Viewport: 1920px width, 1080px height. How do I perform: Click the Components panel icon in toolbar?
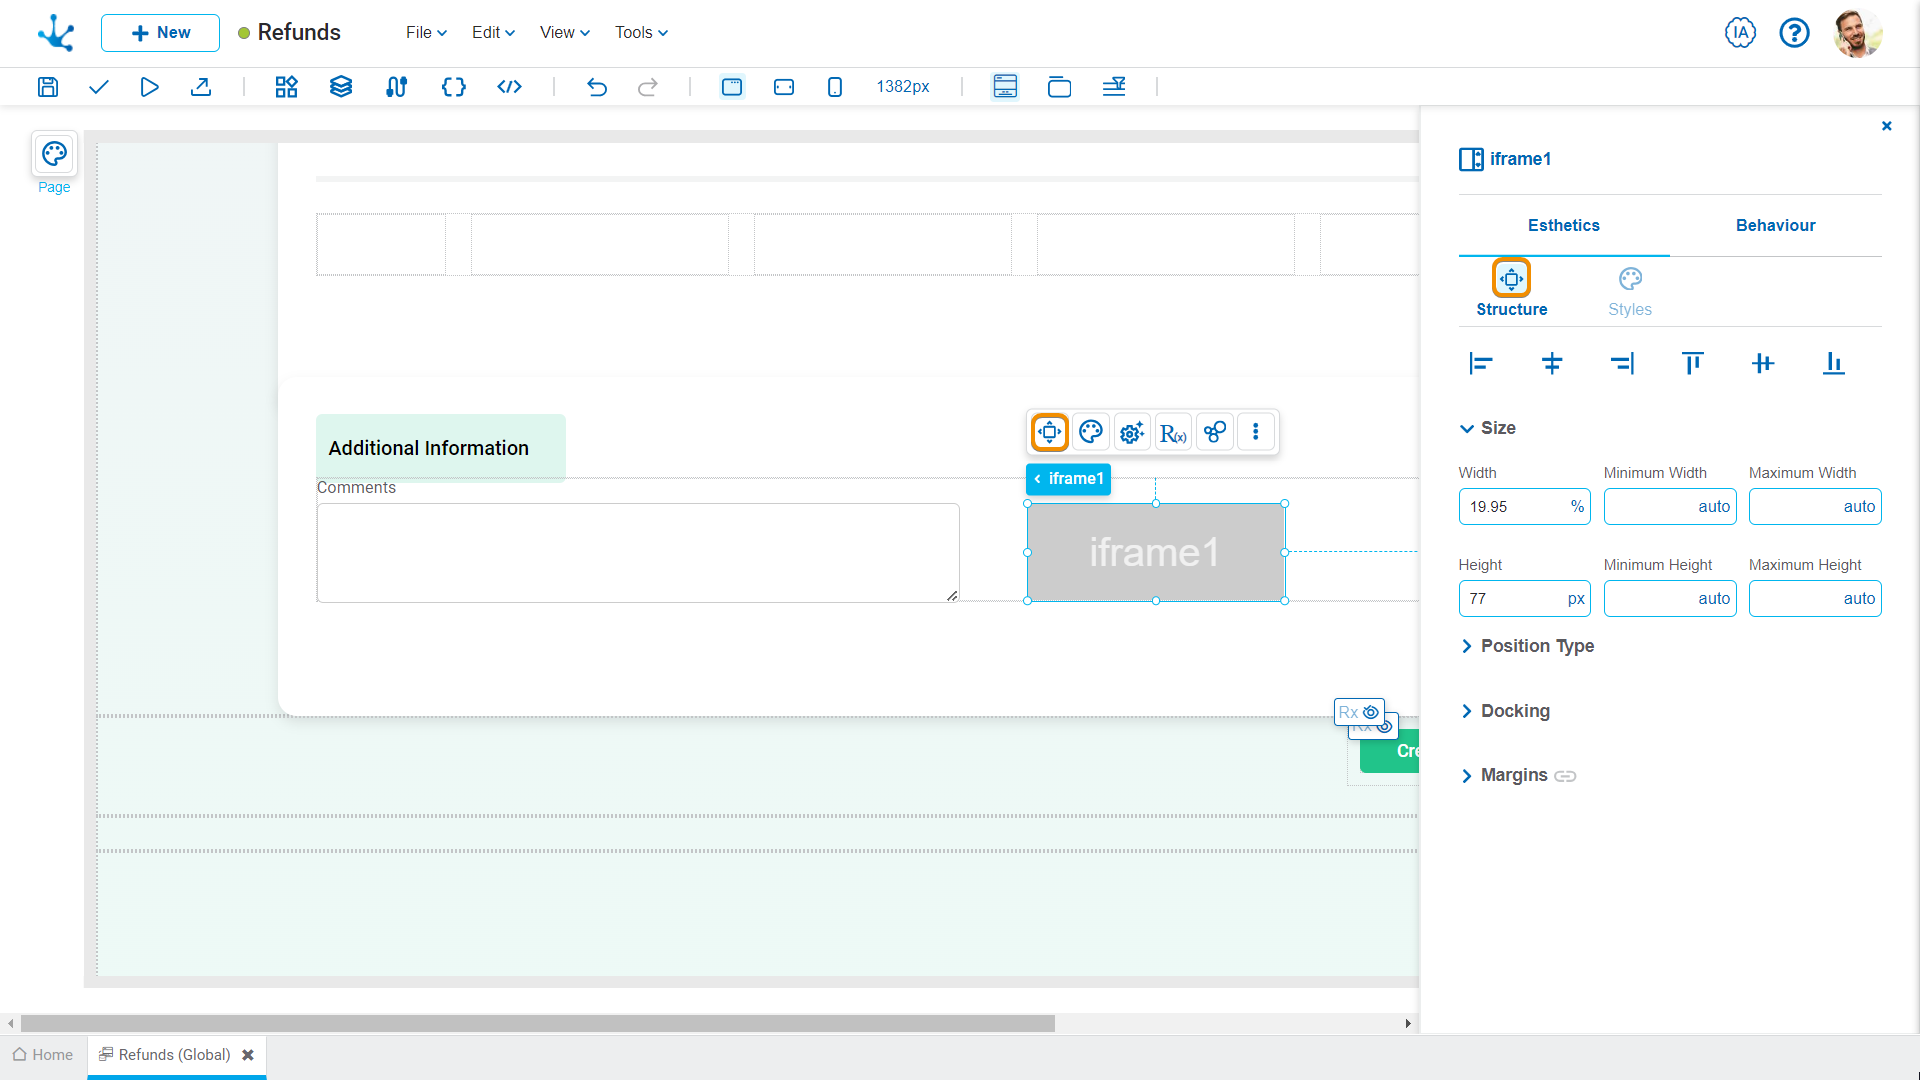coord(285,86)
